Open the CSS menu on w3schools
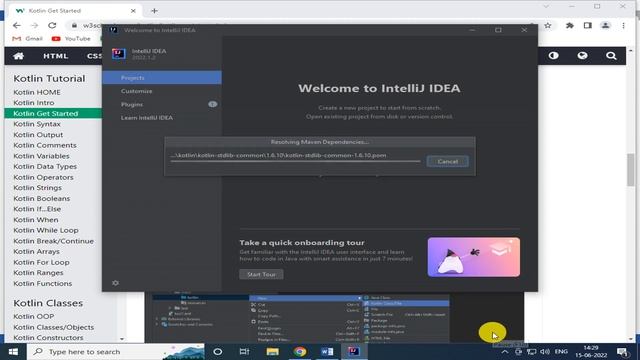The height and width of the screenshot is (360, 640). click(94, 56)
